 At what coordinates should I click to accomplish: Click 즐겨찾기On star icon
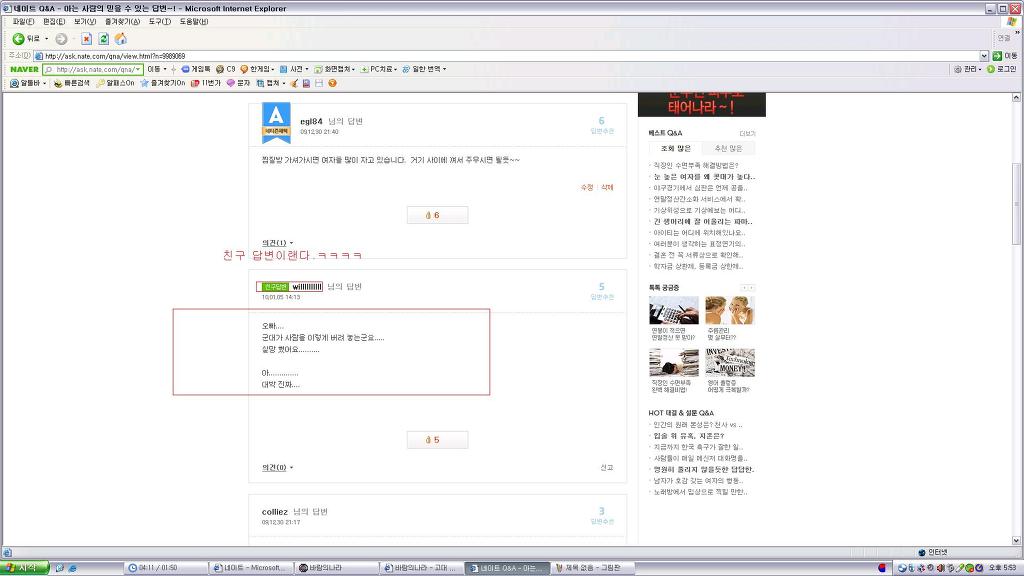click(x=163, y=84)
